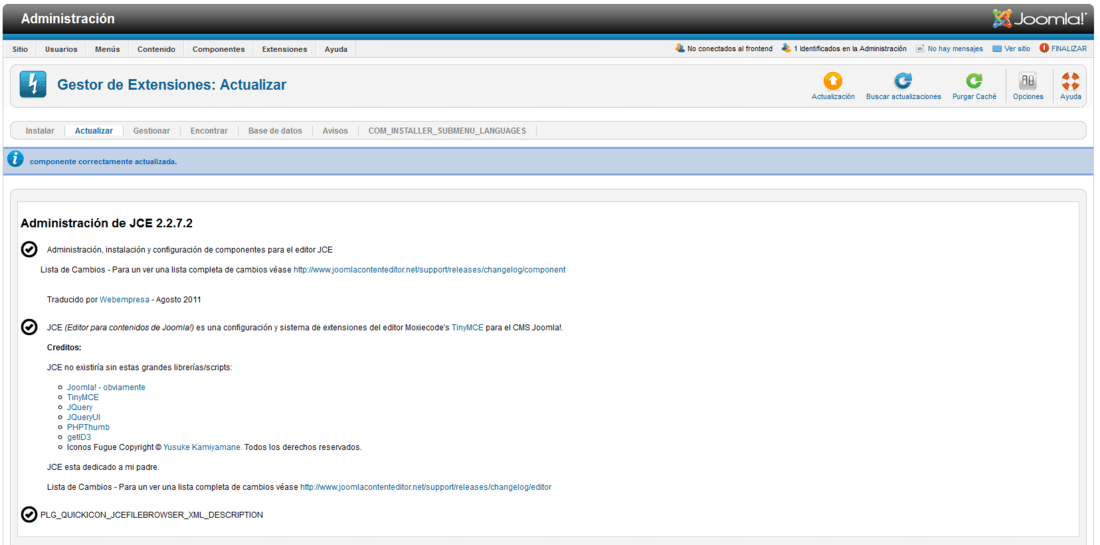Open the TinyMCE link in credits list
The height and width of the screenshot is (545, 1100).
(x=83, y=397)
